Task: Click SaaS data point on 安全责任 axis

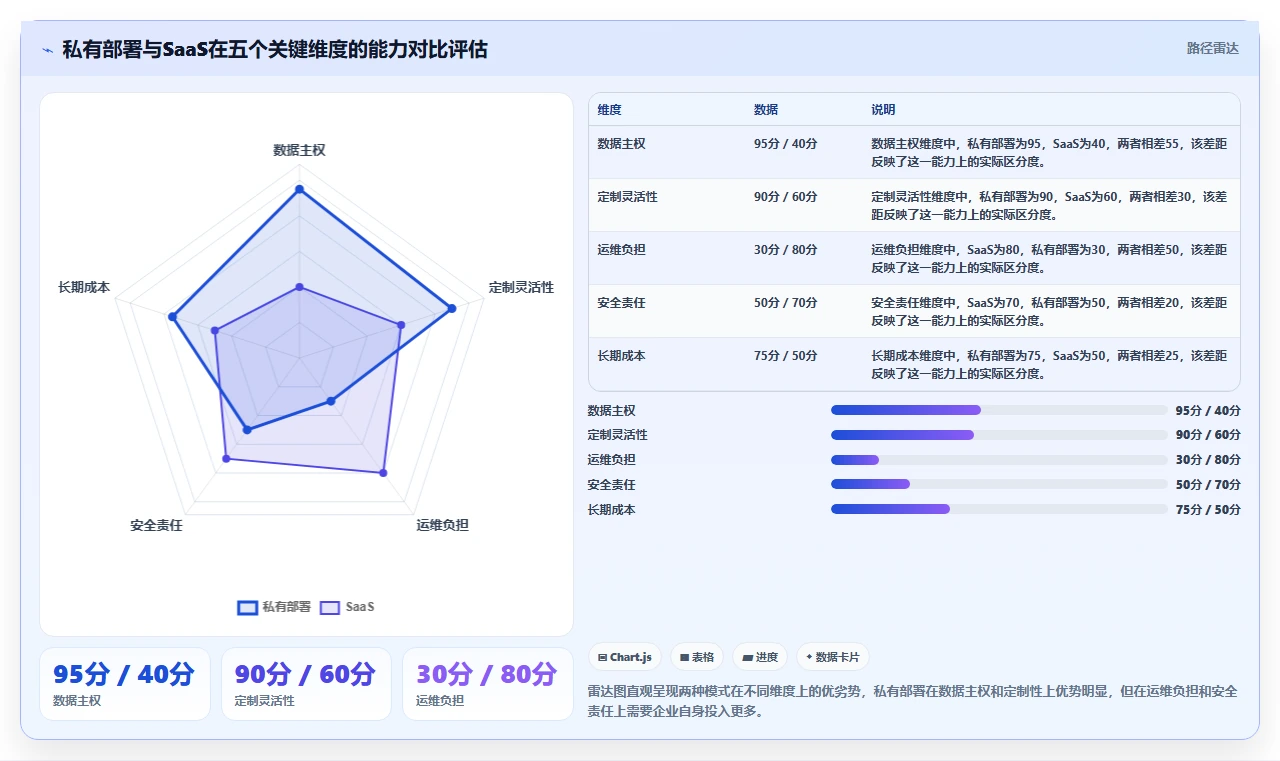Action: pyautogui.click(x=226, y=459)
